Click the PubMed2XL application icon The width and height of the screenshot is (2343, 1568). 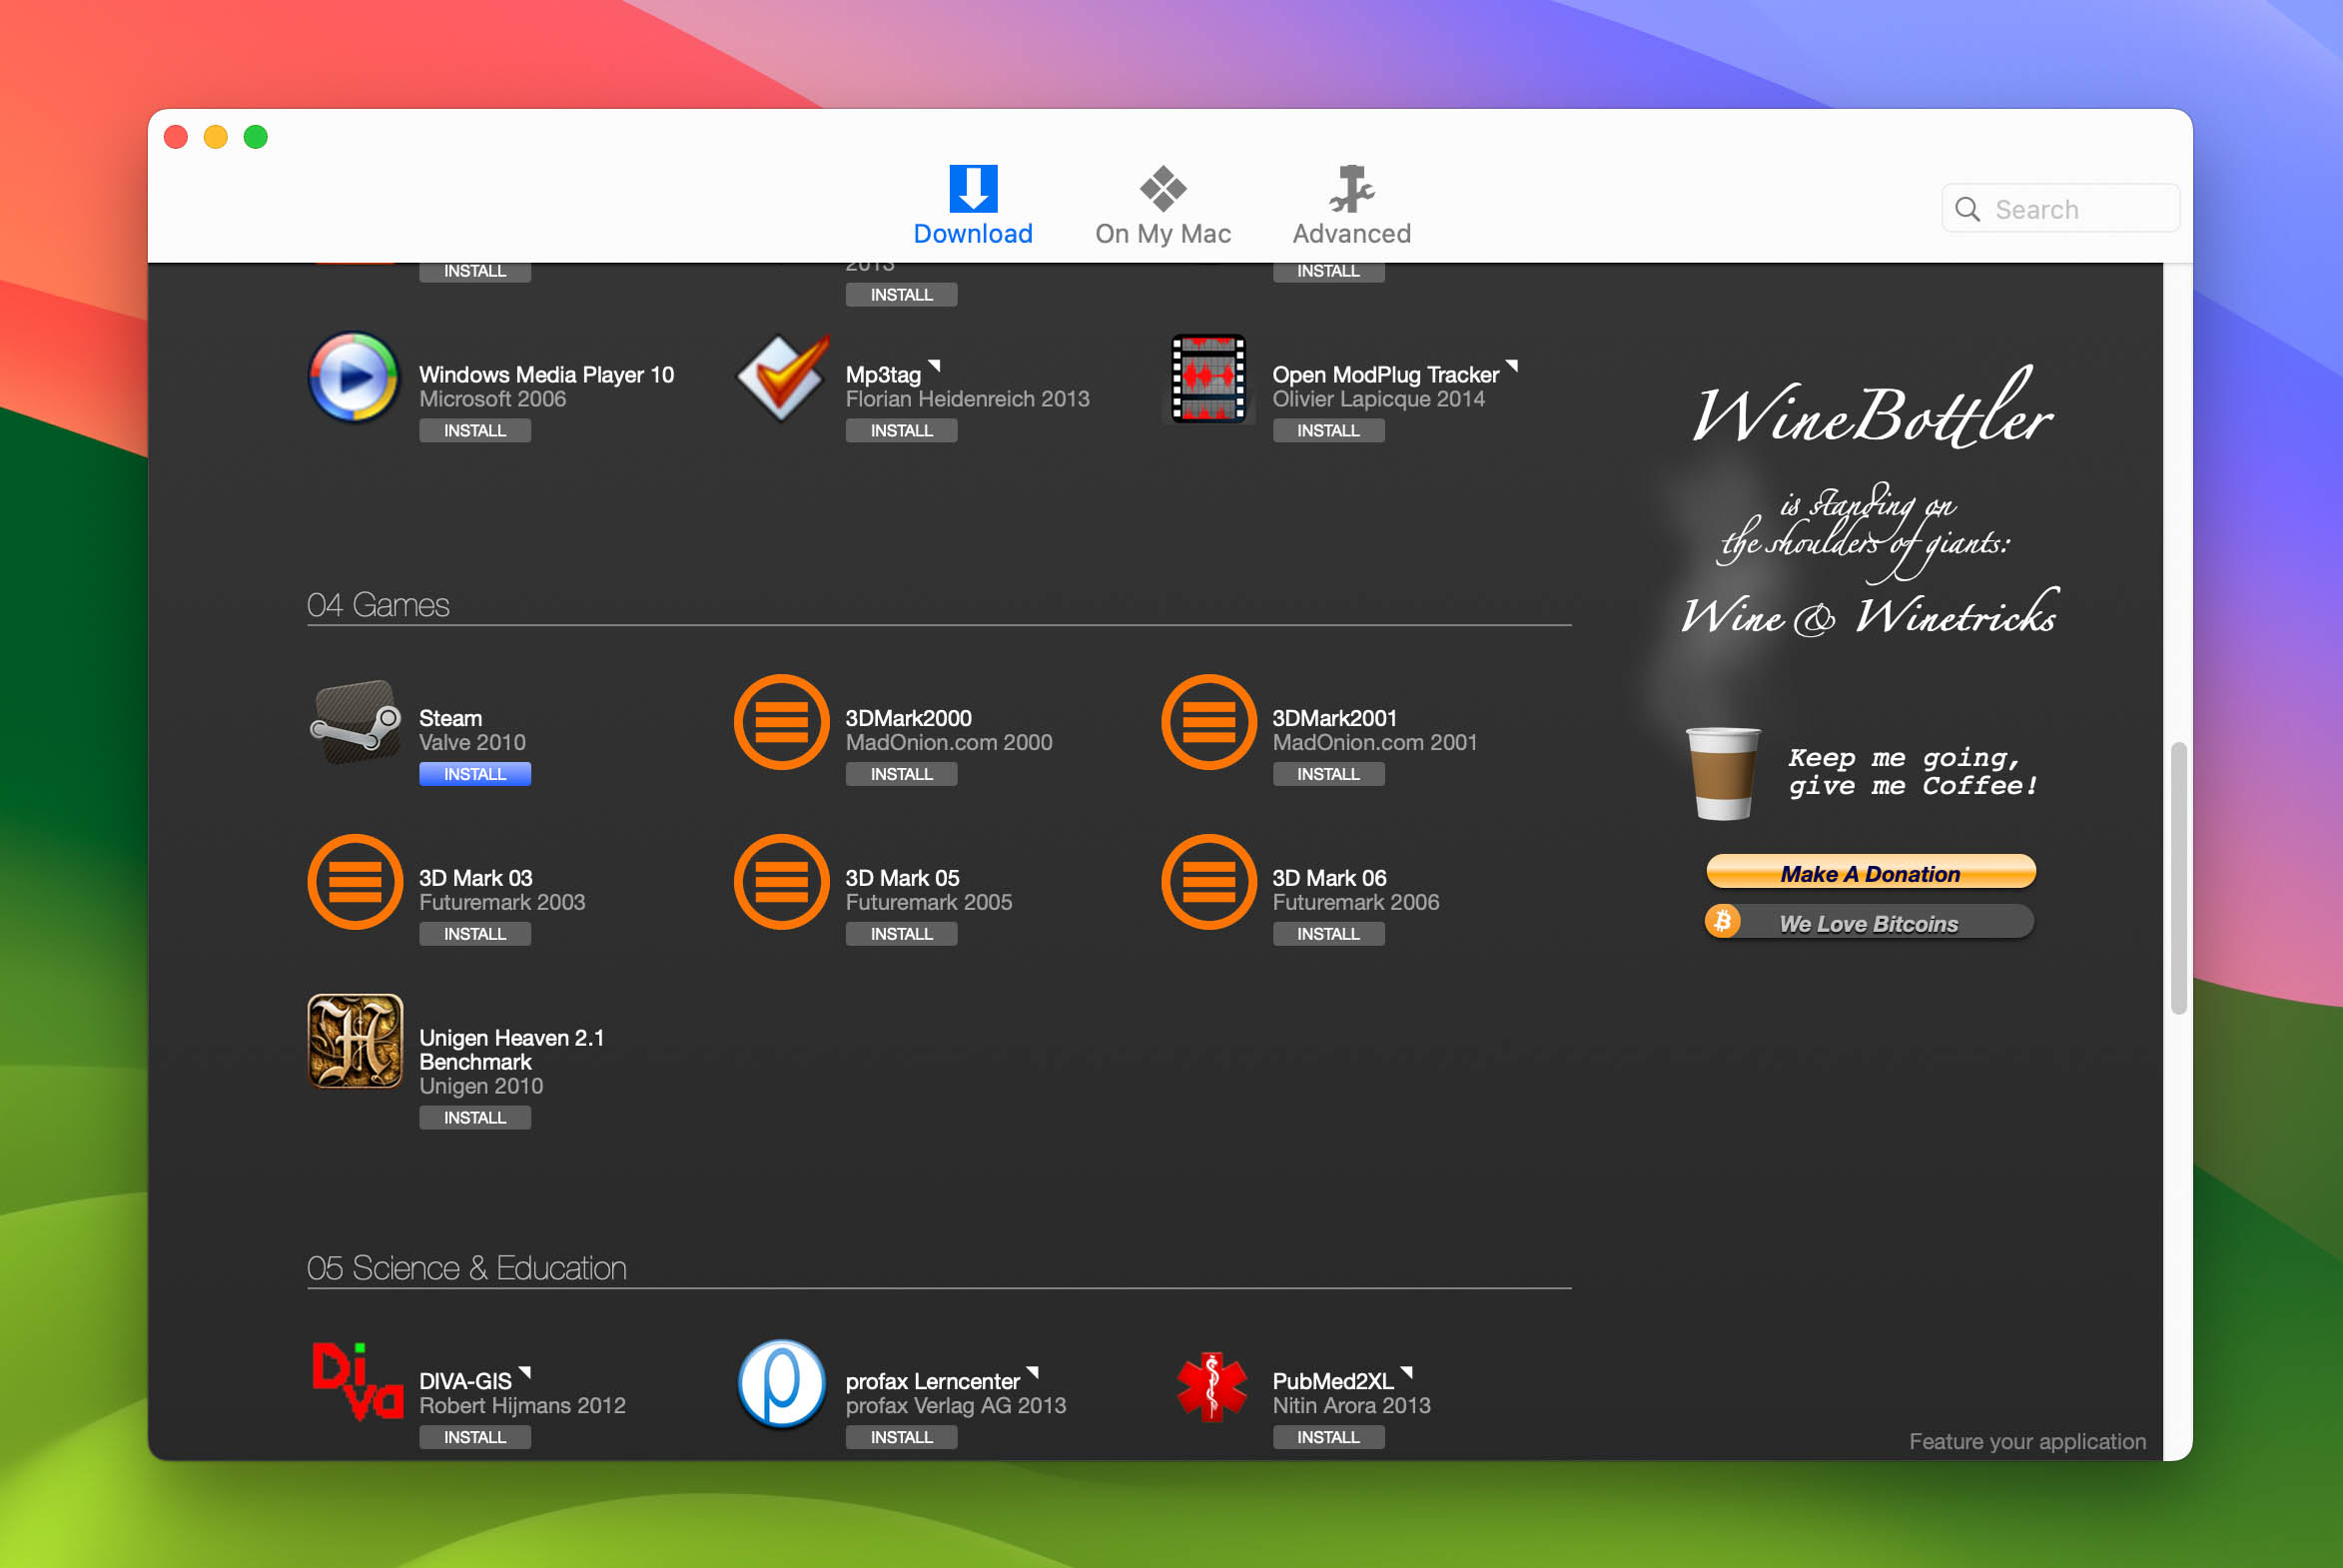coord(1207,1388)
